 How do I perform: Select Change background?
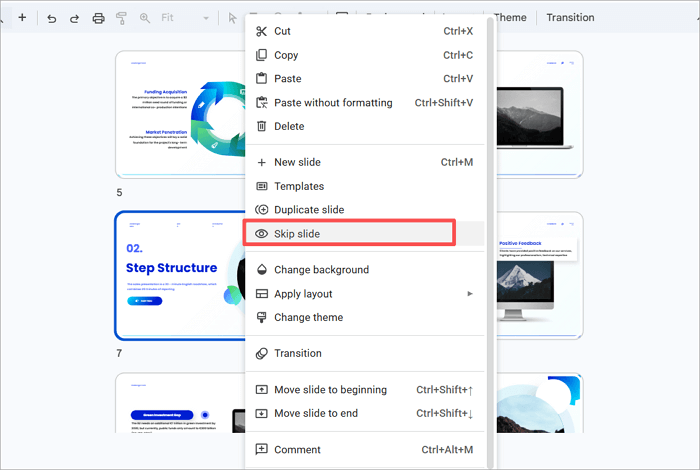pos(365,270)
